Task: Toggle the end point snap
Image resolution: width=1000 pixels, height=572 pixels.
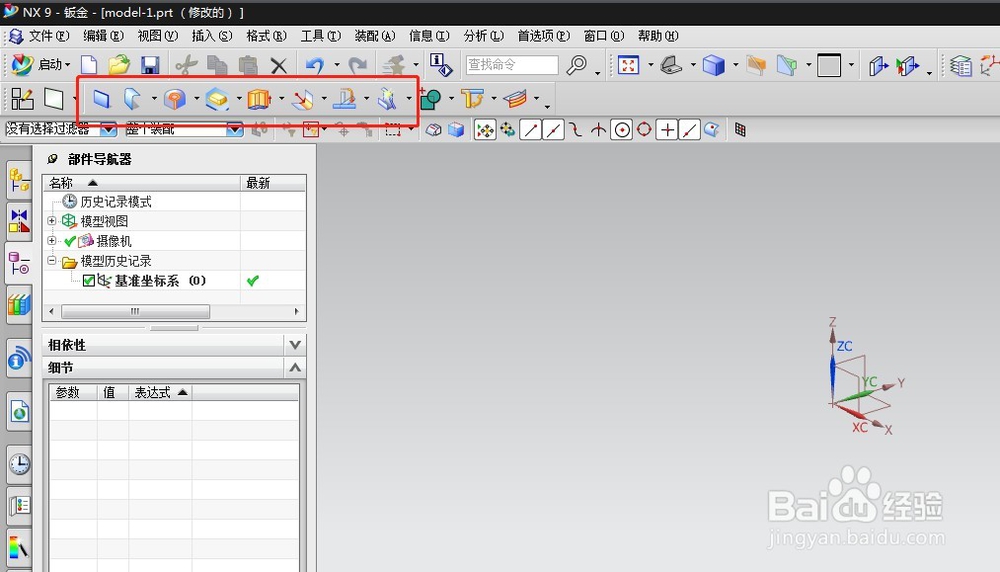Action: click(x=531, y=130)
